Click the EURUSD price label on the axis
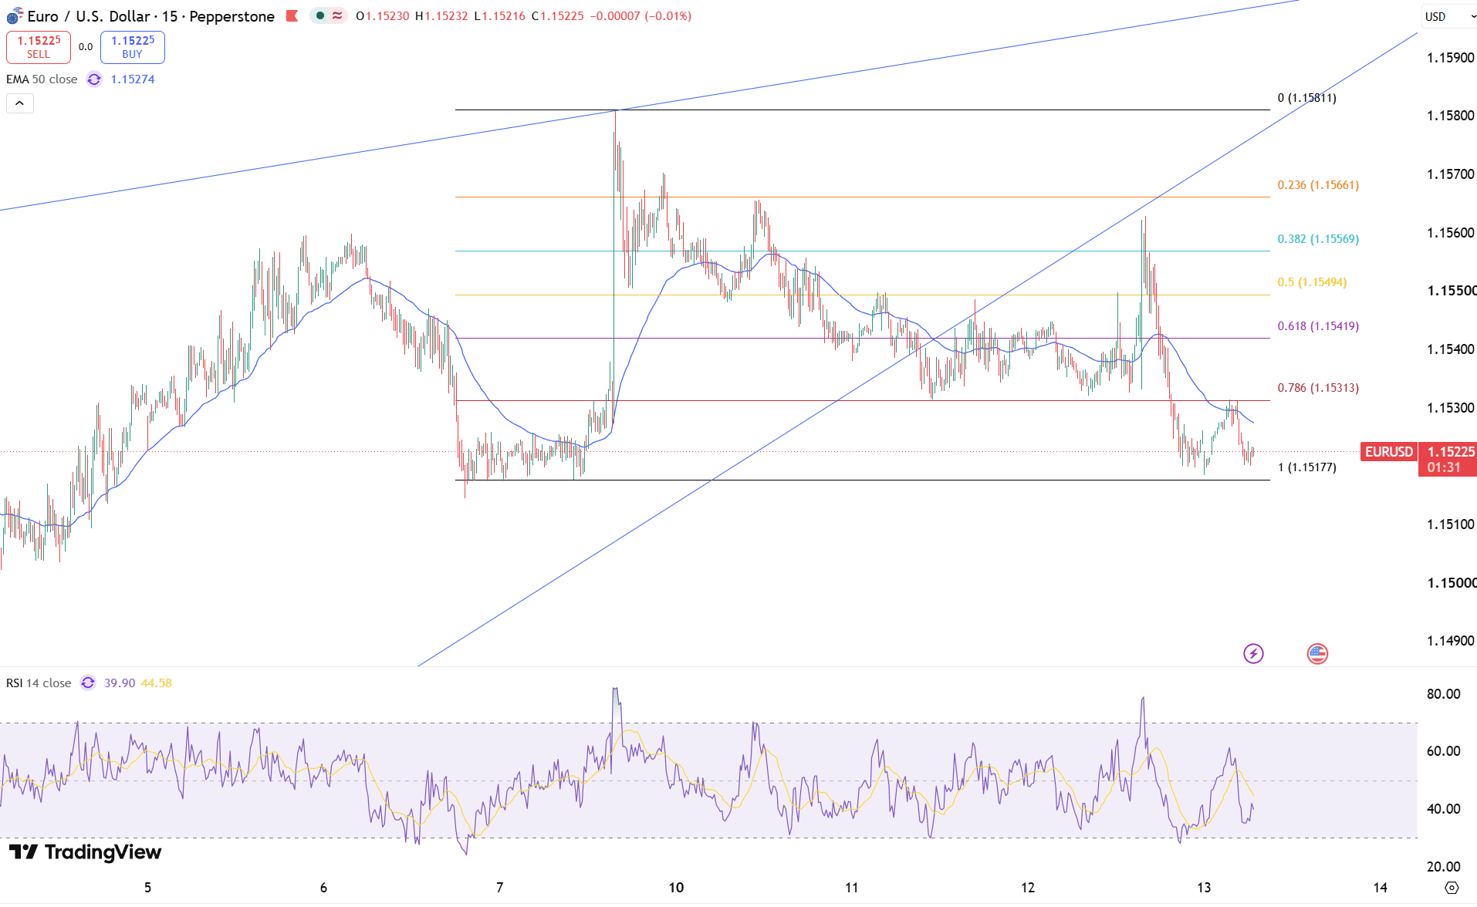1477x907 pixels. [1389, 452]
